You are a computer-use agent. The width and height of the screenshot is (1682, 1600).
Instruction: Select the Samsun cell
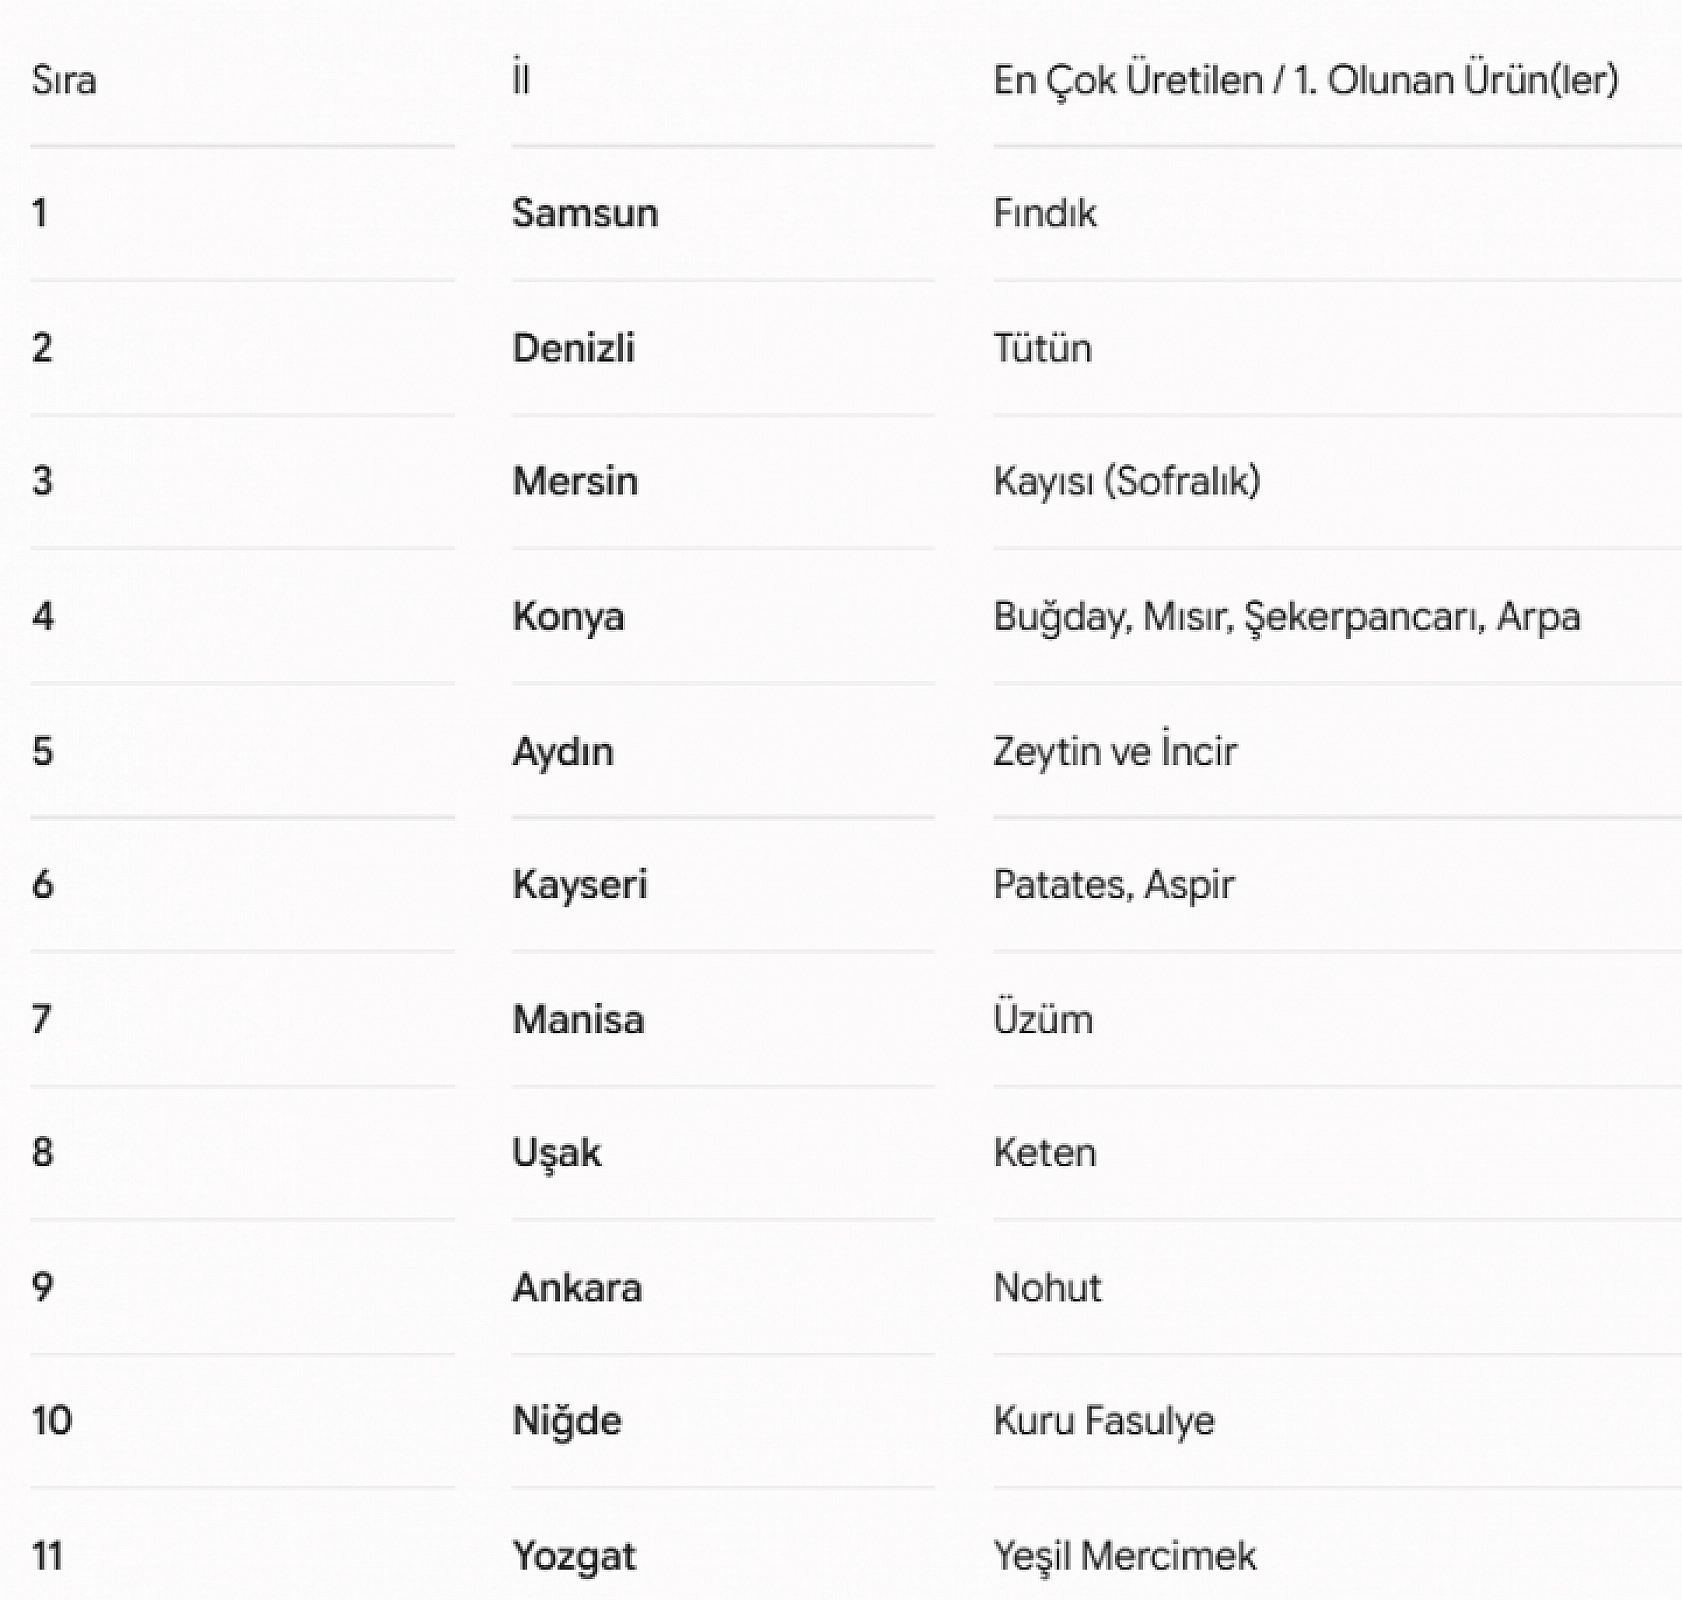coord(585,213)
